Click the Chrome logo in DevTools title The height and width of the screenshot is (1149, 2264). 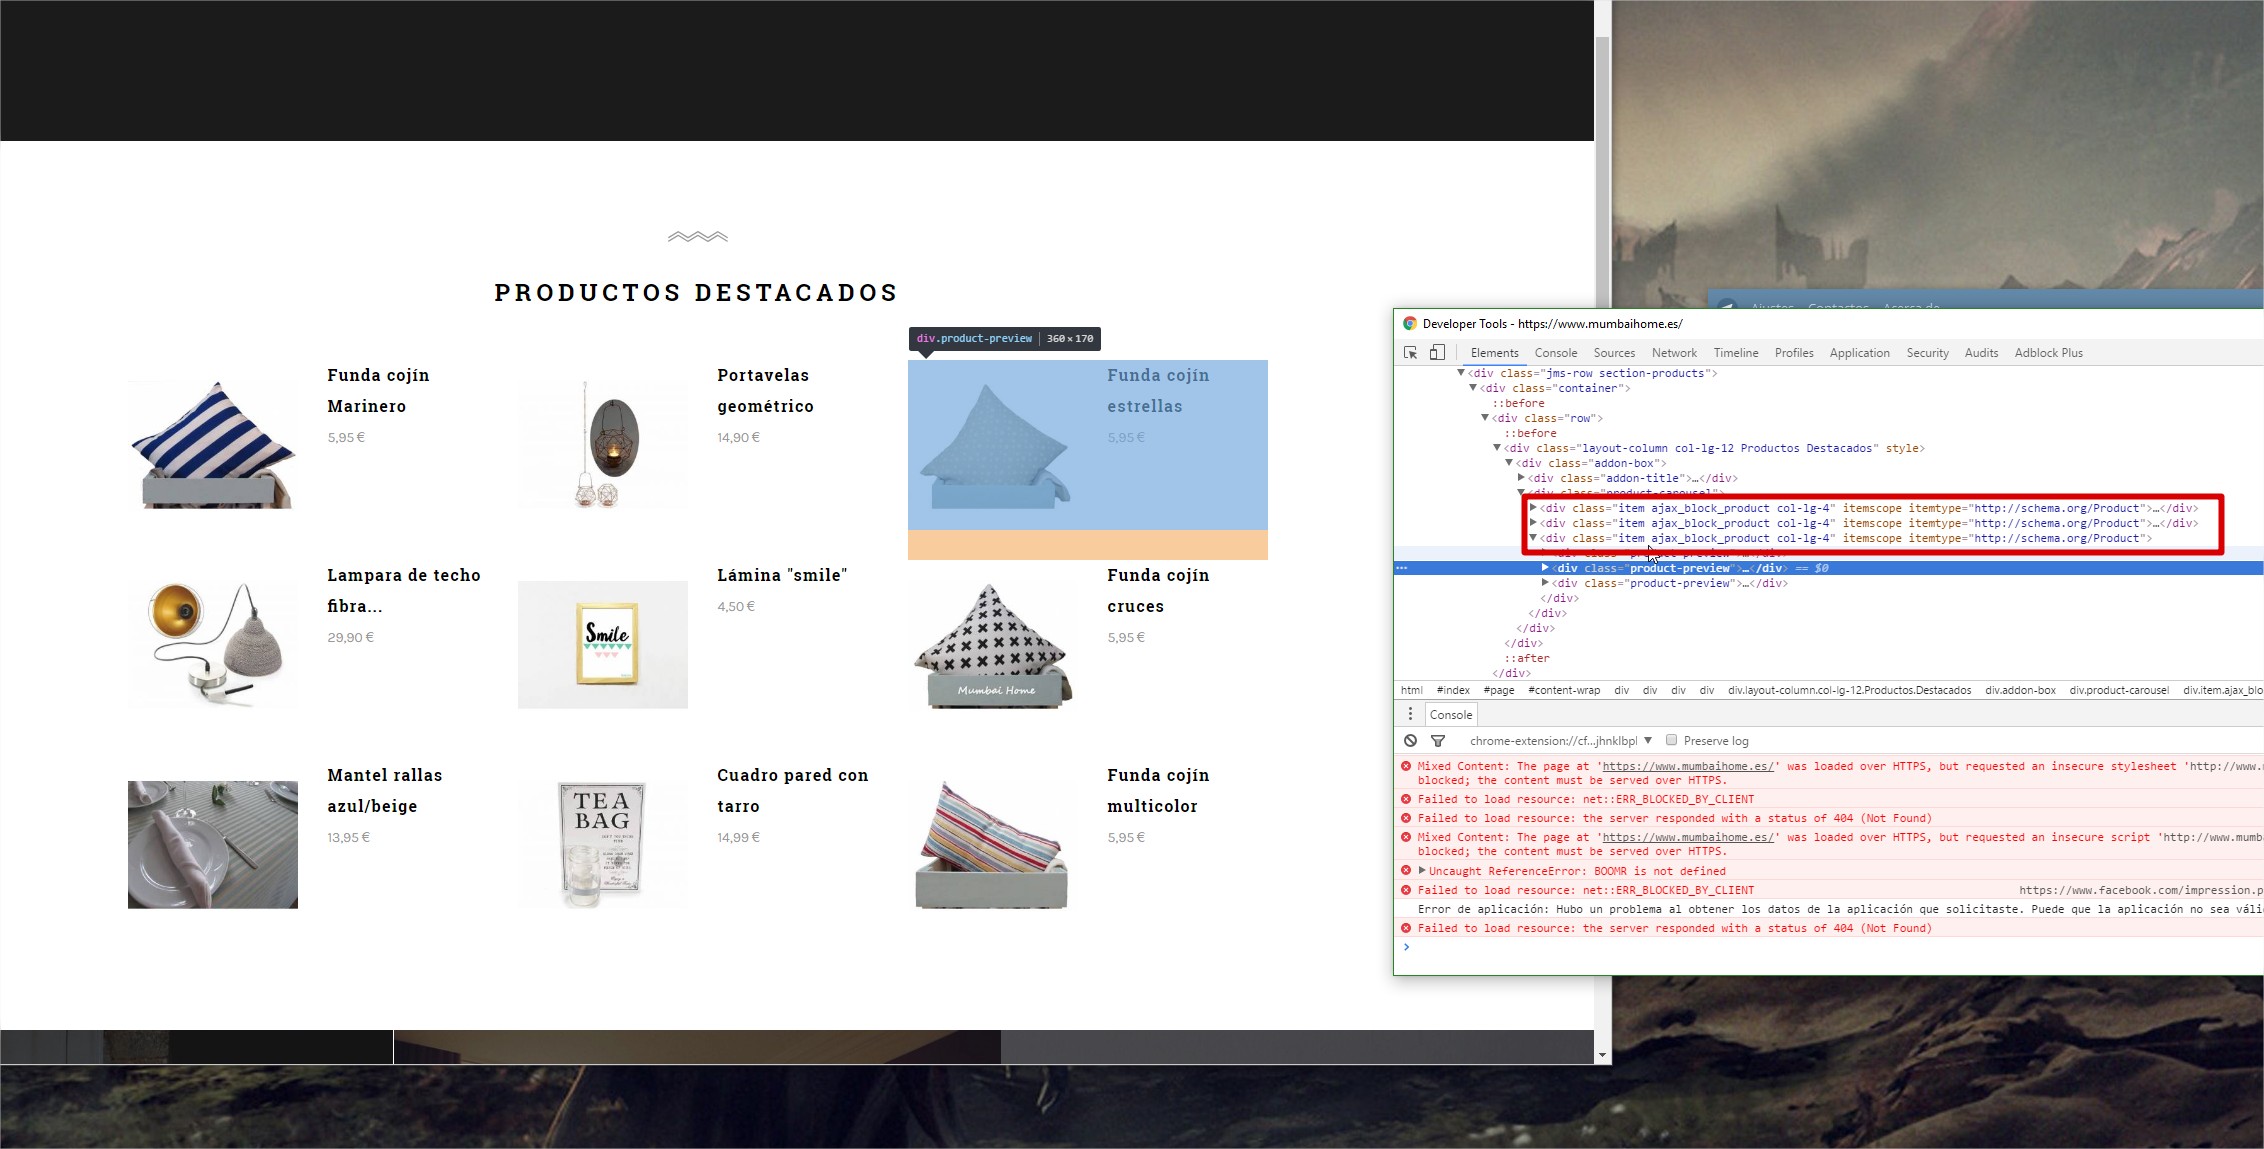tap(1410, 324)
